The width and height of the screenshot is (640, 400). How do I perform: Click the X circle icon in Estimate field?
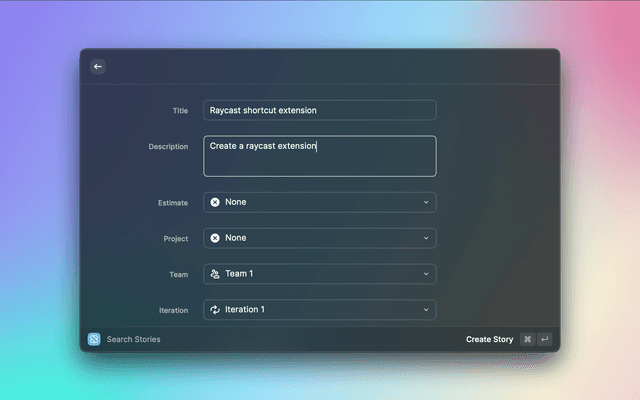(x=215, y=202)
